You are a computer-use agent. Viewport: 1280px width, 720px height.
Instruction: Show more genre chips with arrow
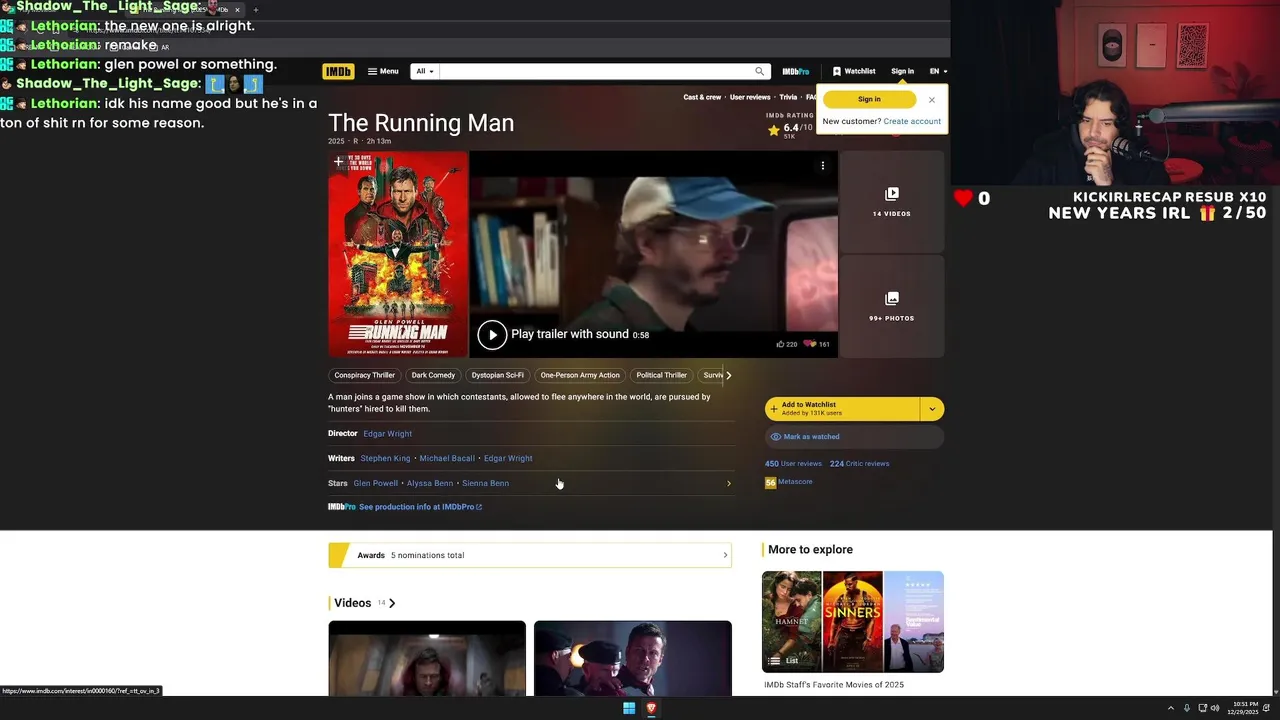pos(728,375)
